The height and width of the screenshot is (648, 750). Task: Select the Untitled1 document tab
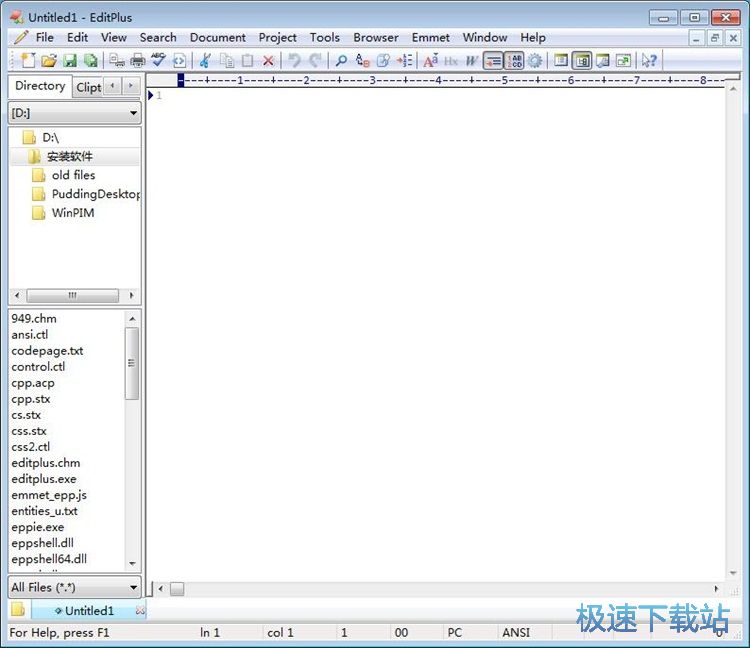89,610
